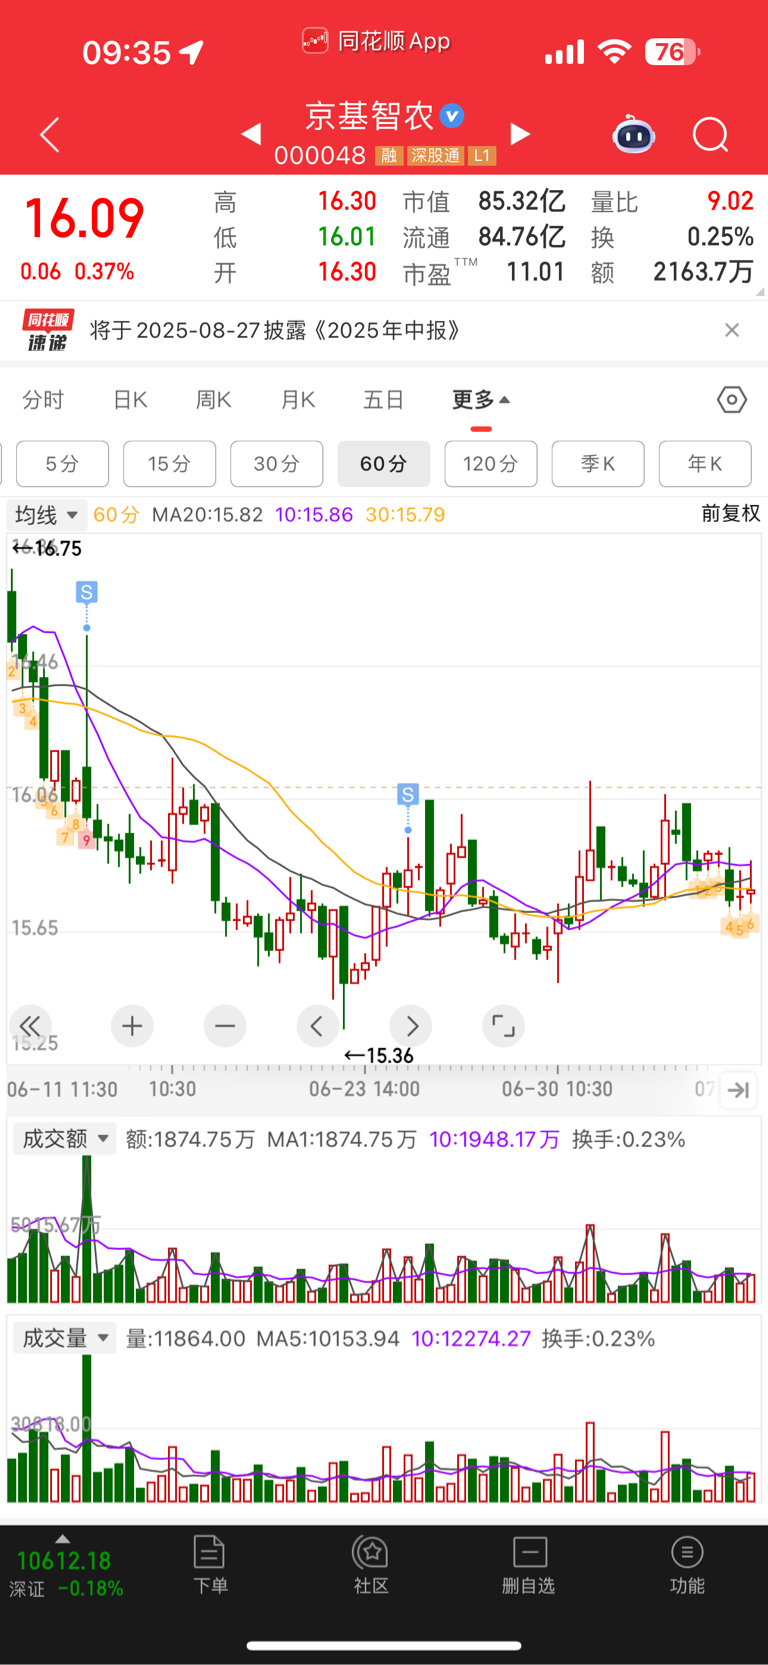Tap 60分 label in MA legend
Screen dimensions: 768x1665
(x=116, y=515)
